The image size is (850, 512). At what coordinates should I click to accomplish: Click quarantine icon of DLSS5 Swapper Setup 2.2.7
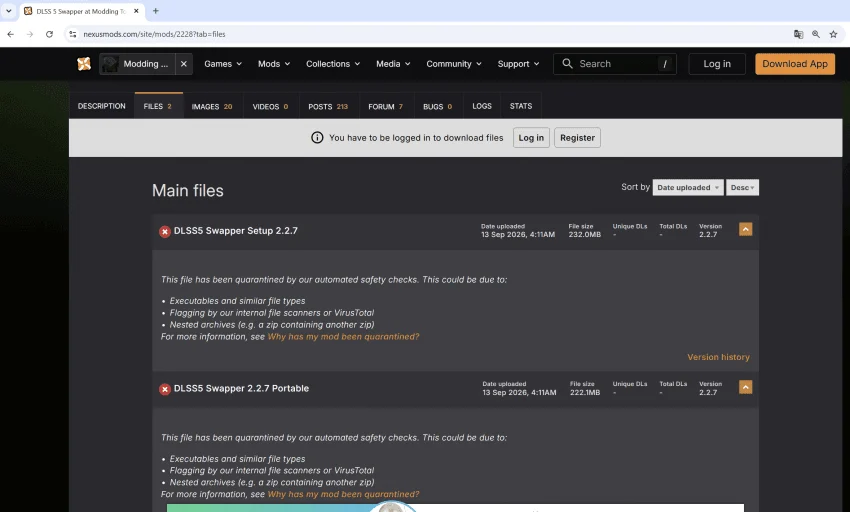tap(165, 232)
